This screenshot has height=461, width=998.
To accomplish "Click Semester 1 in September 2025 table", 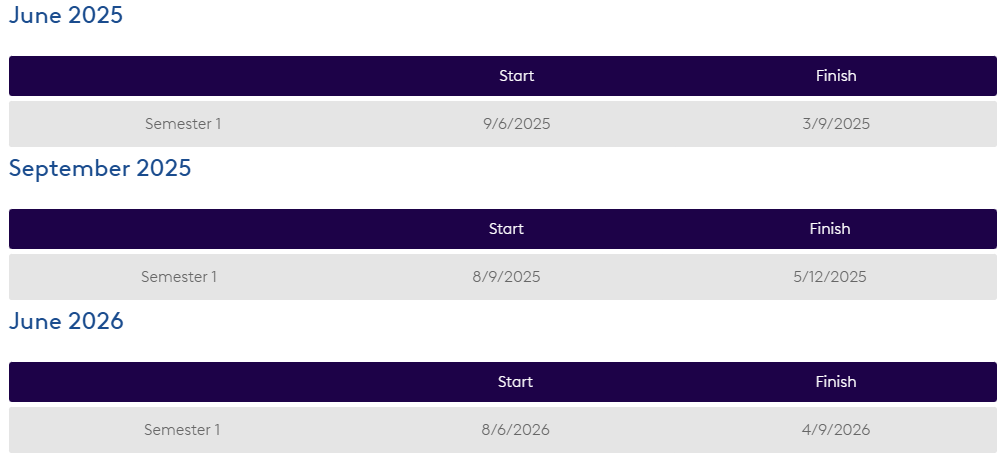I will (179, 277).
